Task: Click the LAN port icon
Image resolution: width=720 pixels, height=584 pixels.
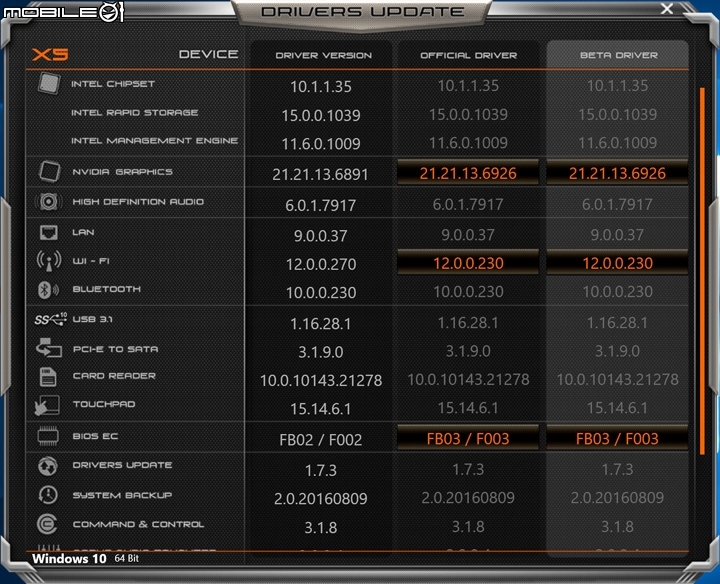Action: point(49,232)
